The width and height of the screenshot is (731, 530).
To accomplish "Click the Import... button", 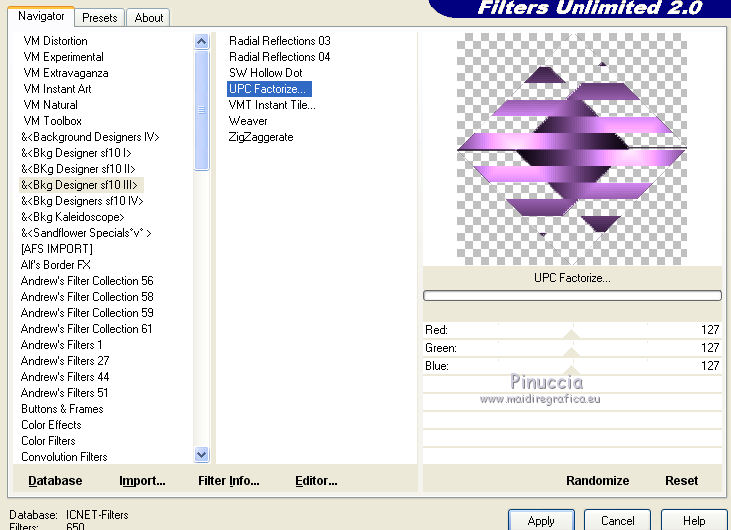I will click(x=142, y=481).
